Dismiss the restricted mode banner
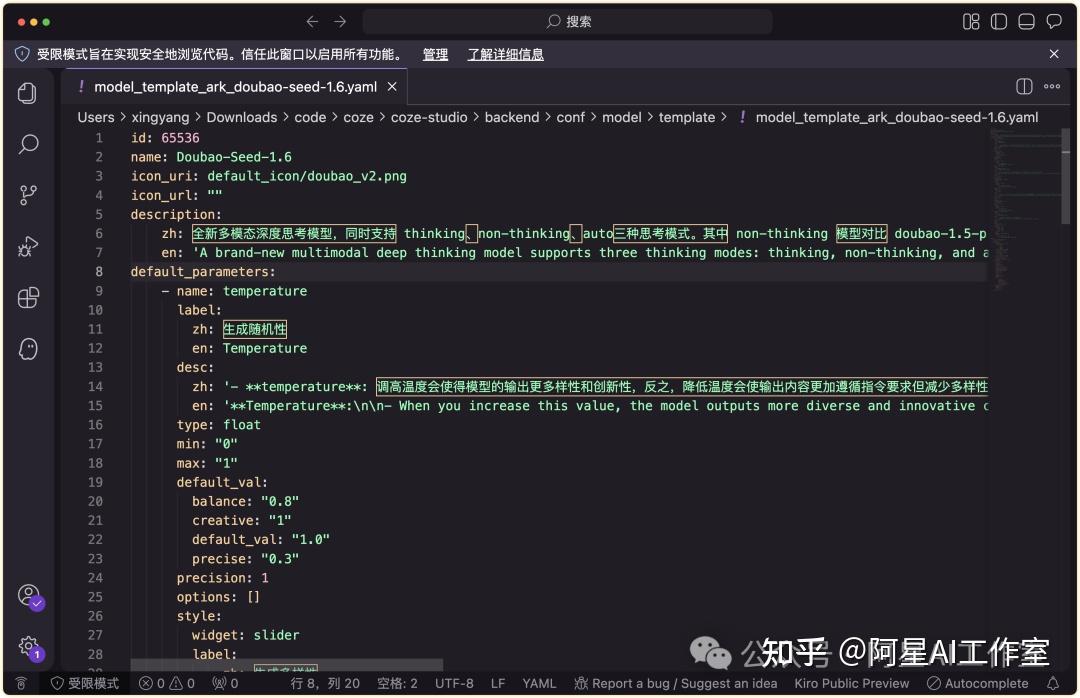Screen dimensions: 1080x698 (x=1054, y=54)
